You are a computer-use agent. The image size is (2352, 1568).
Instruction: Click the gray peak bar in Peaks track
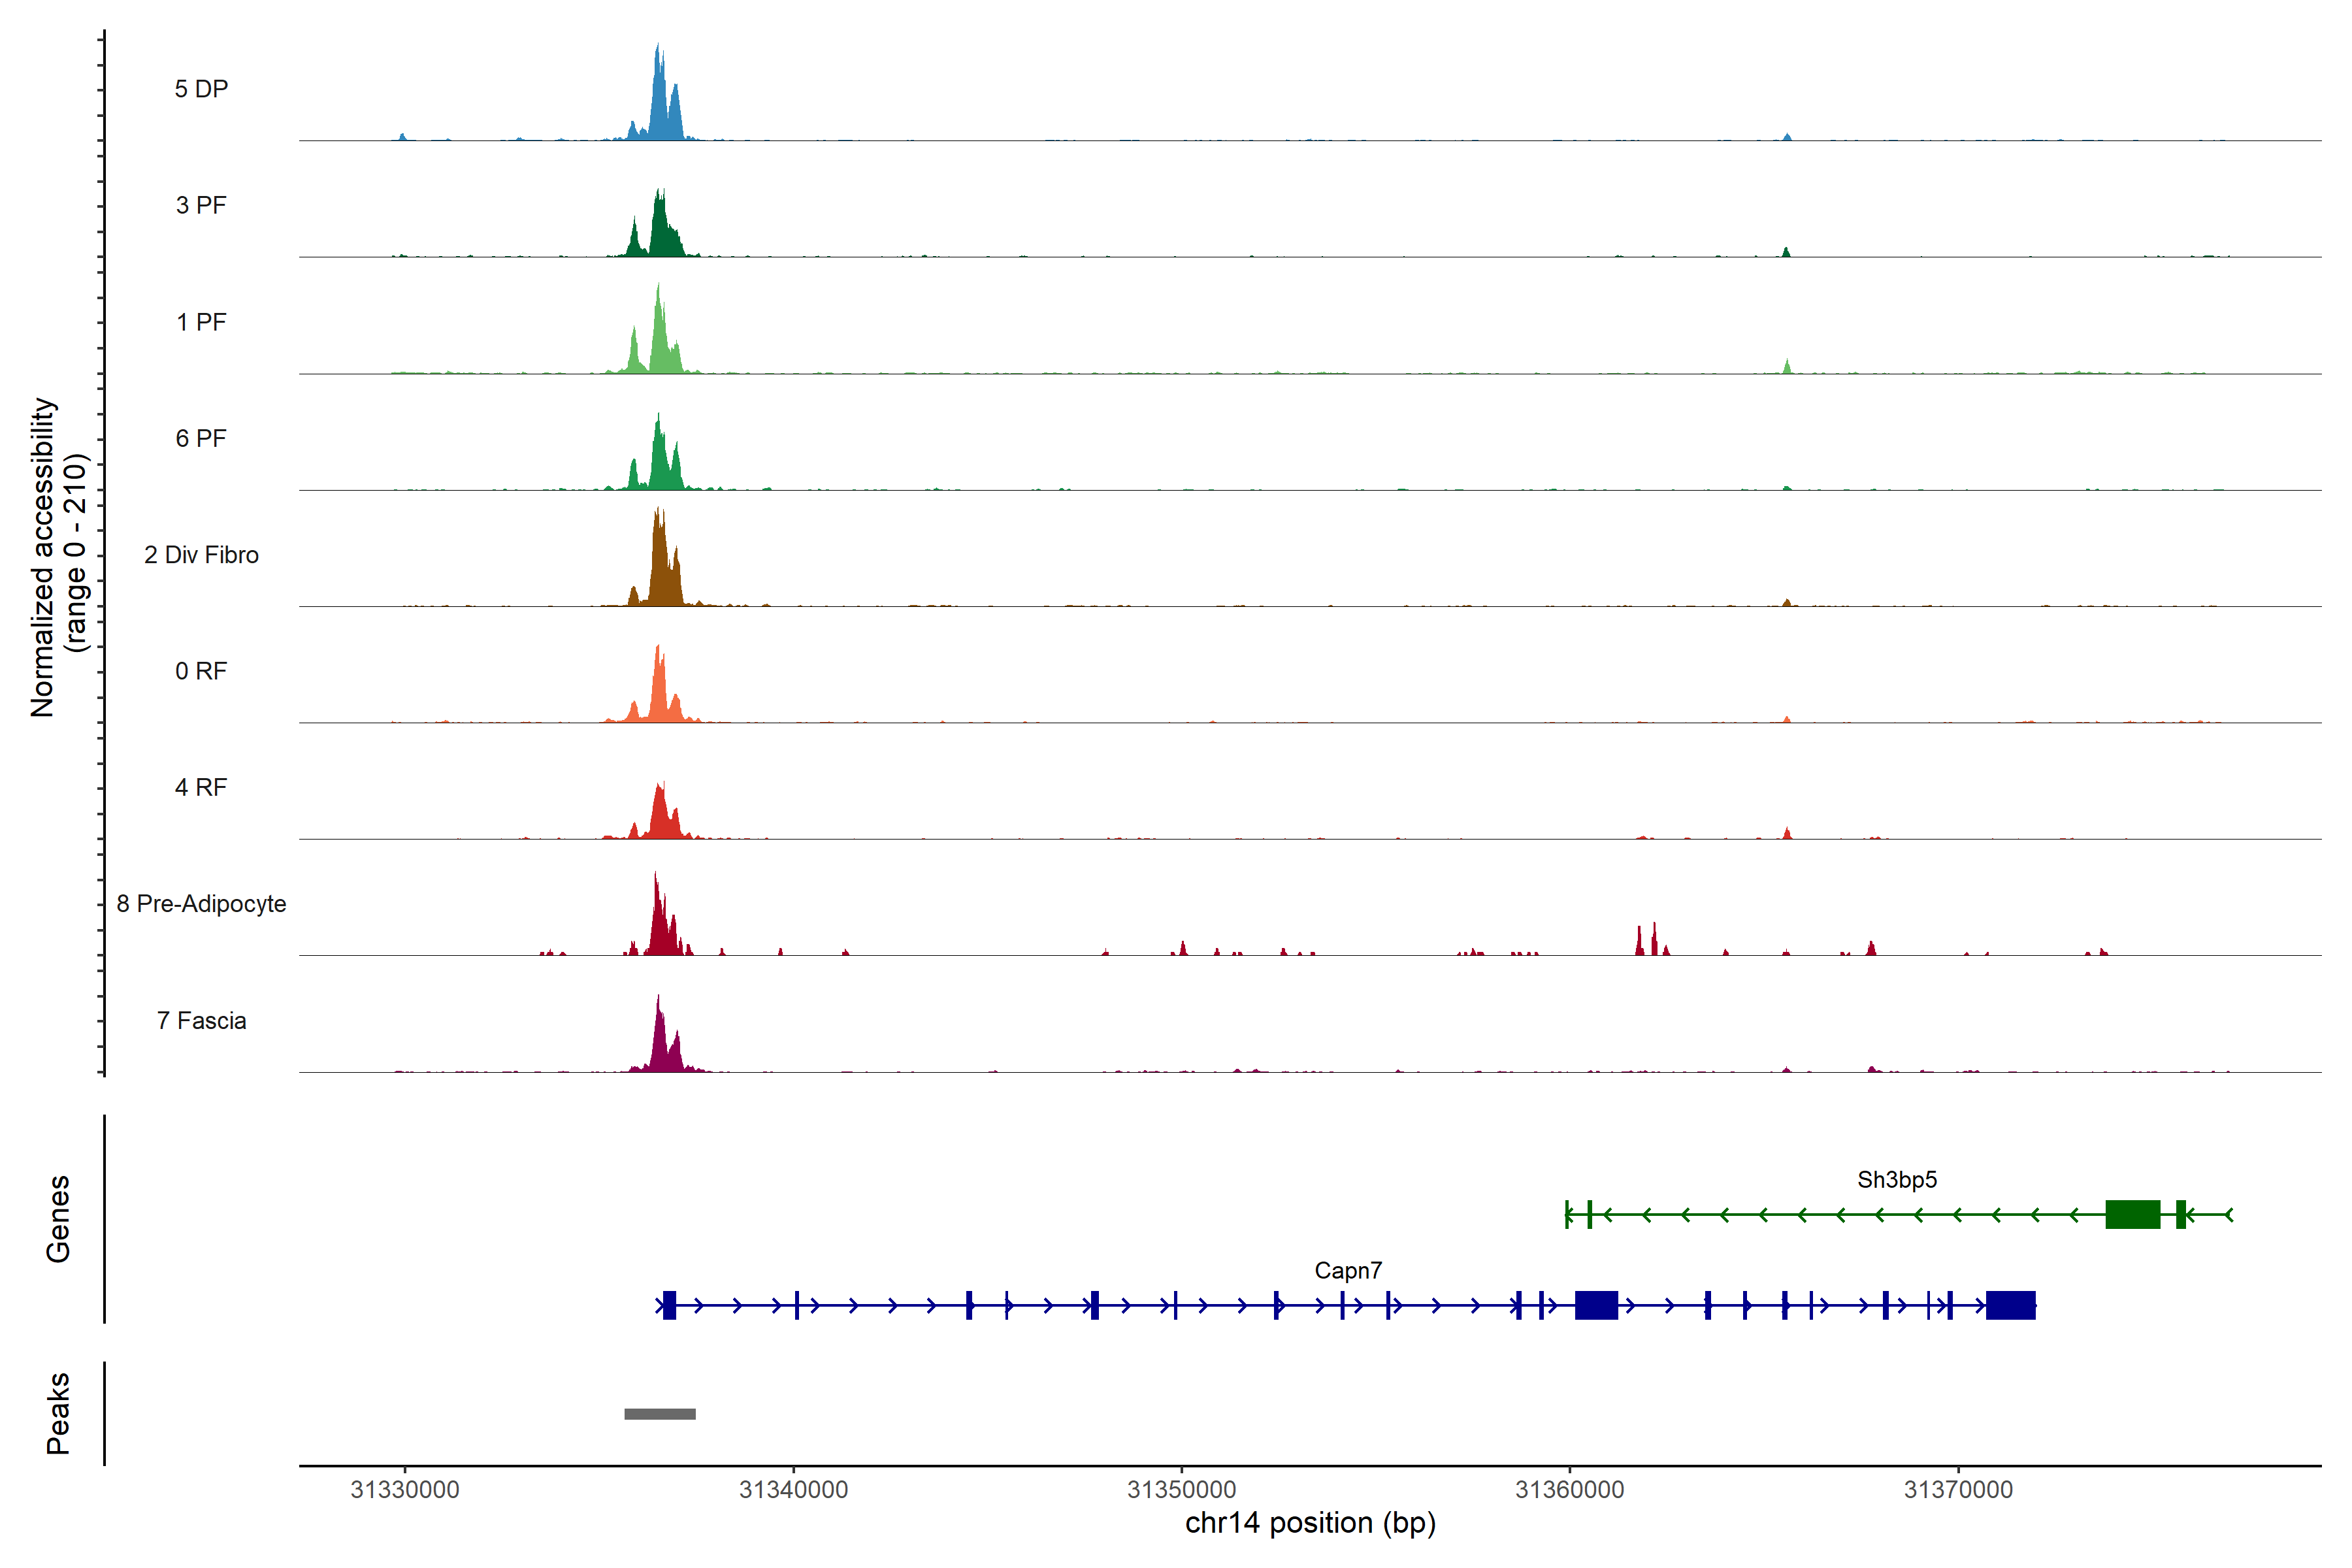(x=659, y=1414)
